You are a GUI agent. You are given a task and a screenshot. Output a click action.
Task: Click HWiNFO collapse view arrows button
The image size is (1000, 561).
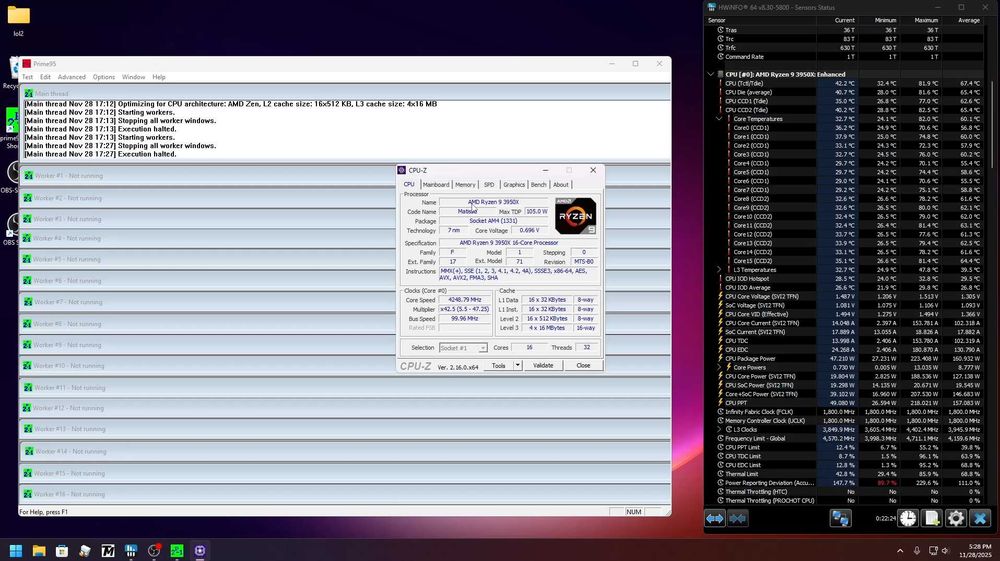pos(738,518)
